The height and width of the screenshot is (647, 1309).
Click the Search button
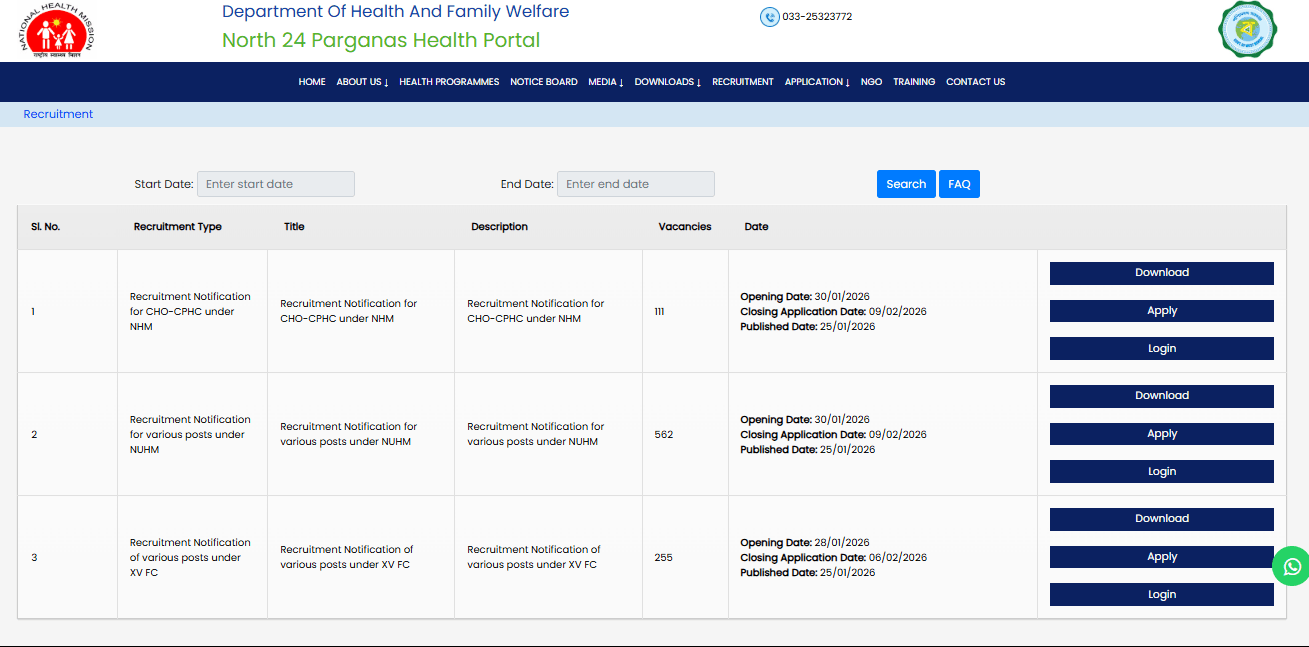click(x=905, y=183)
